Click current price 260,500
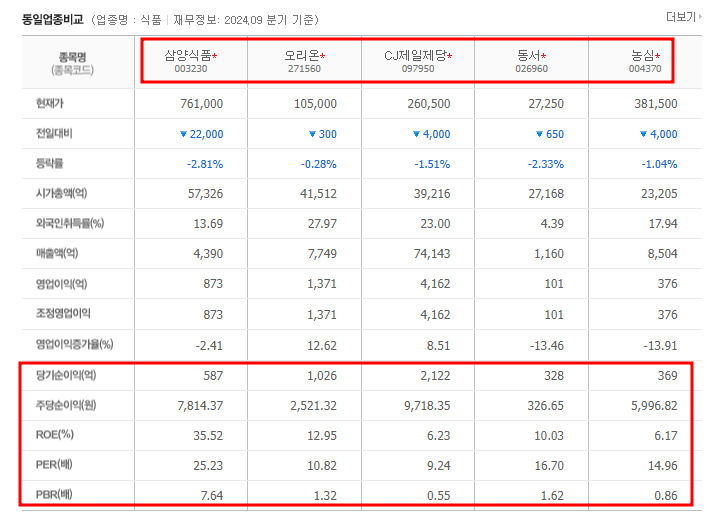This screenshot has width=707, height=515. [x=429, y=104]
